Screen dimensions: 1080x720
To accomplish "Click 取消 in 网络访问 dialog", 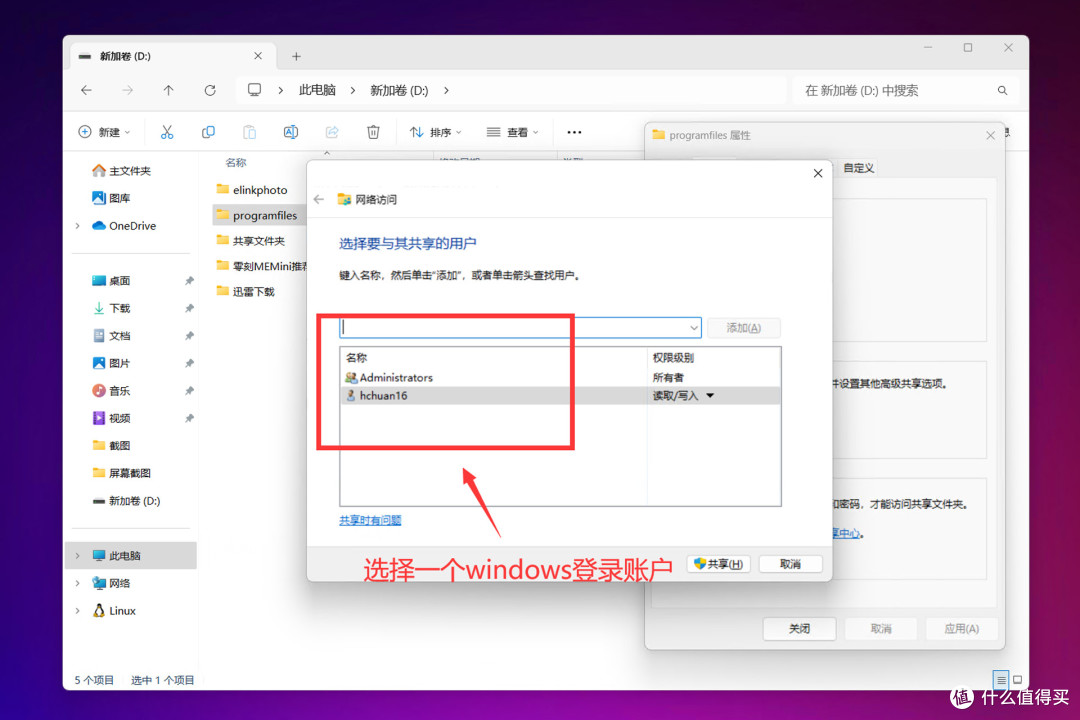I will click(790, 564).
